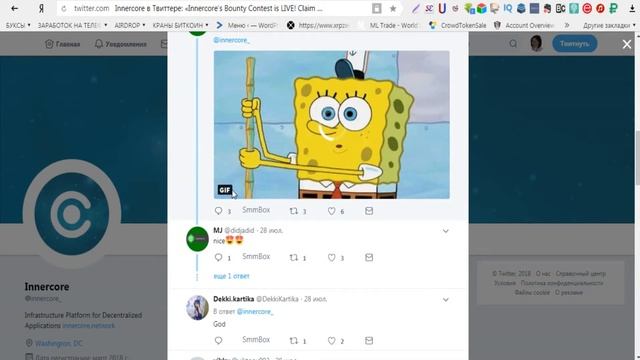Viewport: 640px width, 360px height.
Task: Click the IQ extension icon
Action: coord(508,8)
